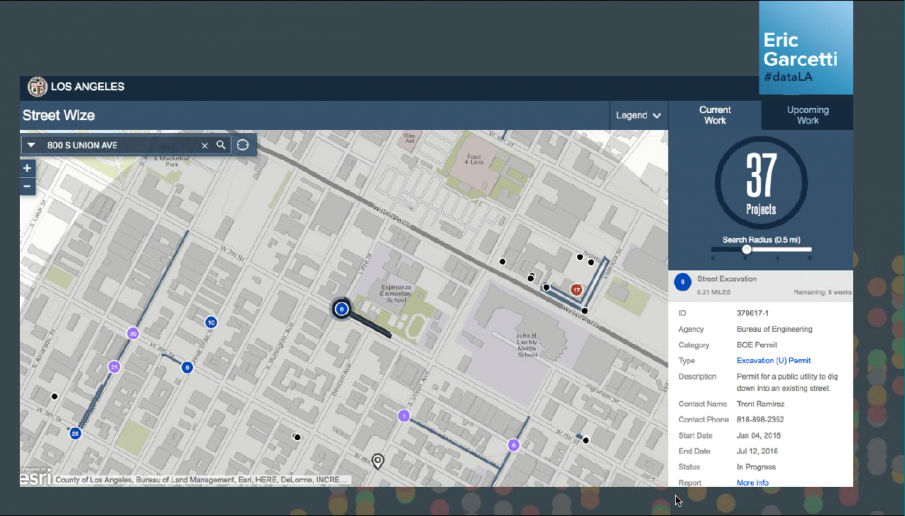The height and width of the screenshot is (516, 905).
Task: Expand the Legend dropdown
Action: tap(638, 115)
